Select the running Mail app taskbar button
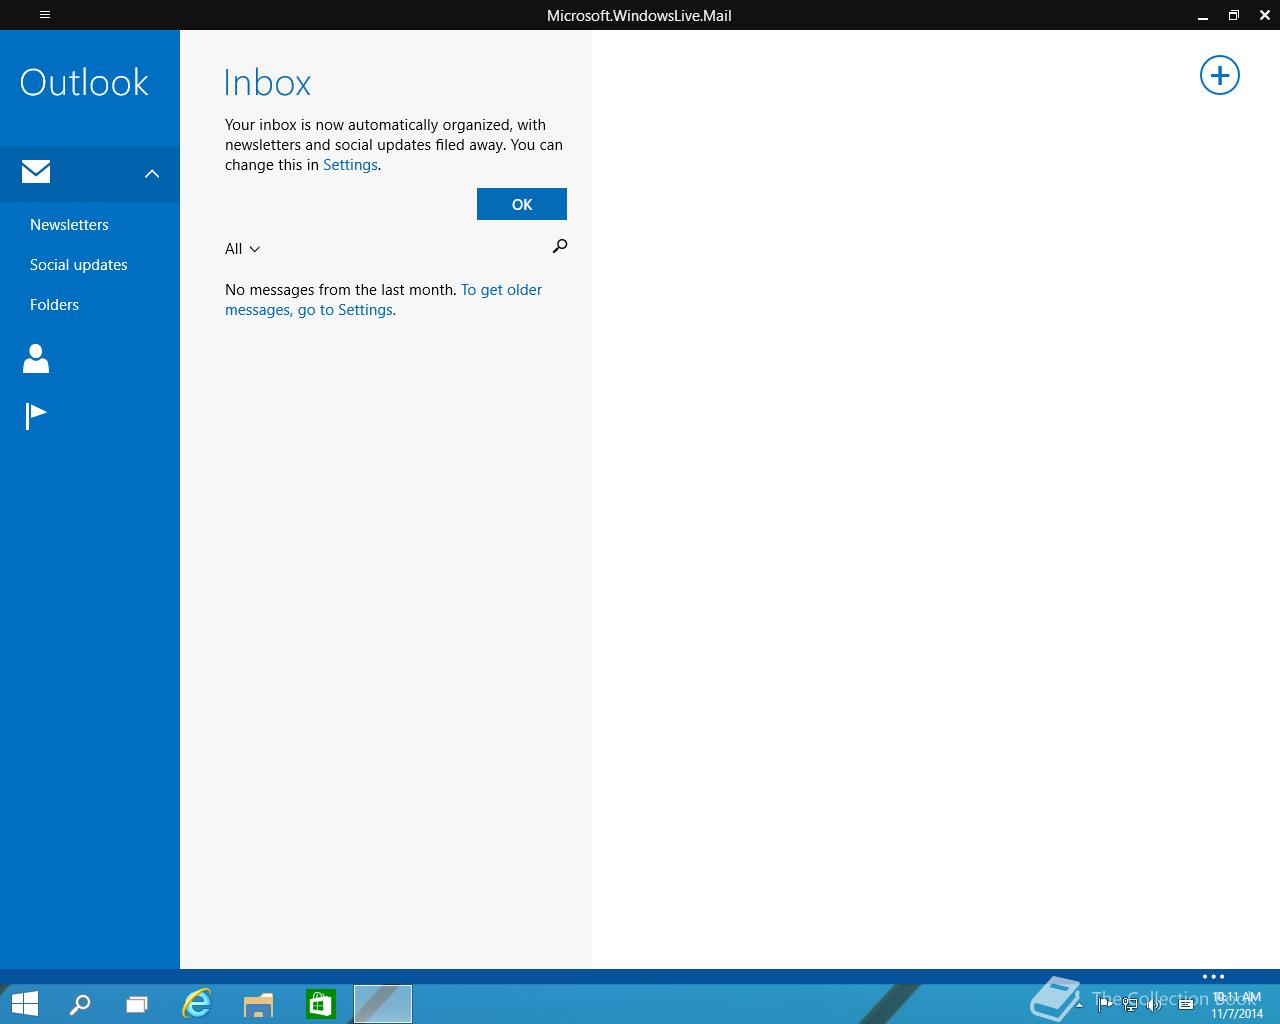The height and width of the screenshot is (1024, 1280). pyautogui.click(x=383, y=1004)
